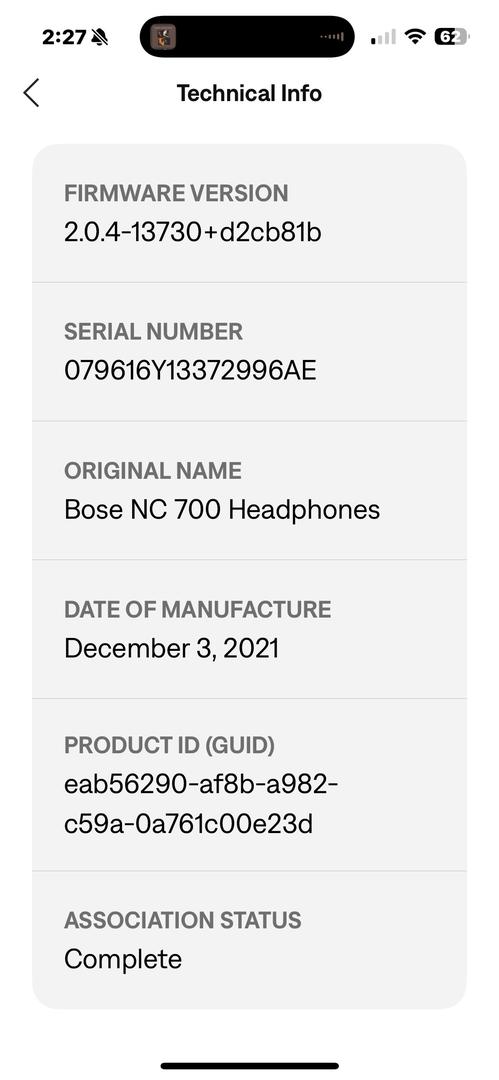
Task: Select firmware value 2.0.4-13730+d2cb81b
Action: [x=193, y=233]
